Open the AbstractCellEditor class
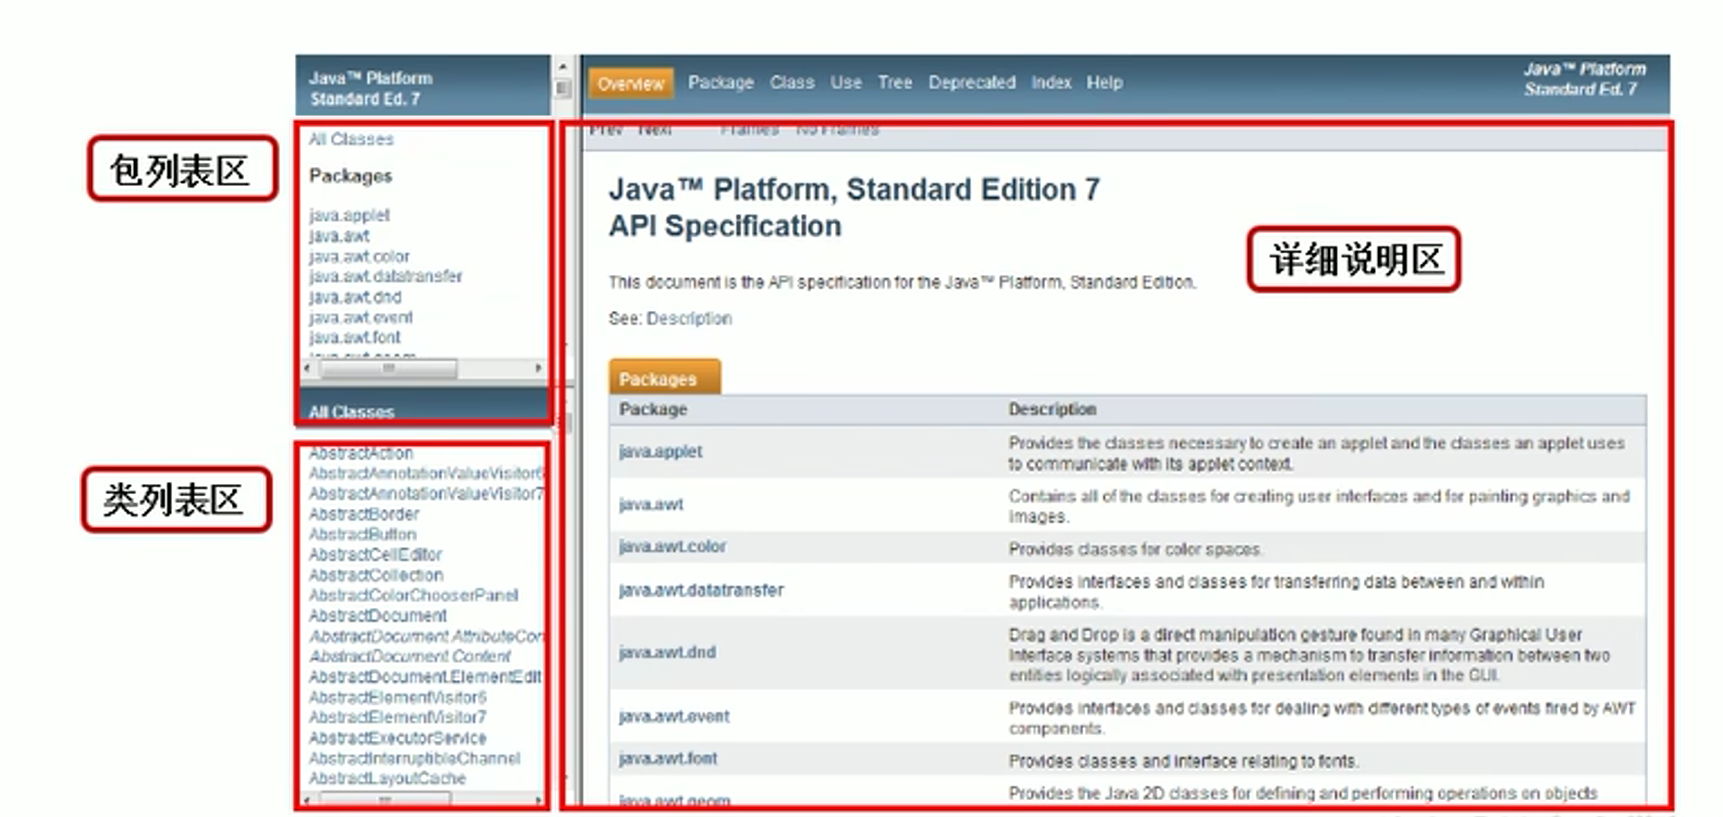Viewport: 1723px width, 817px height. [375, 554]
